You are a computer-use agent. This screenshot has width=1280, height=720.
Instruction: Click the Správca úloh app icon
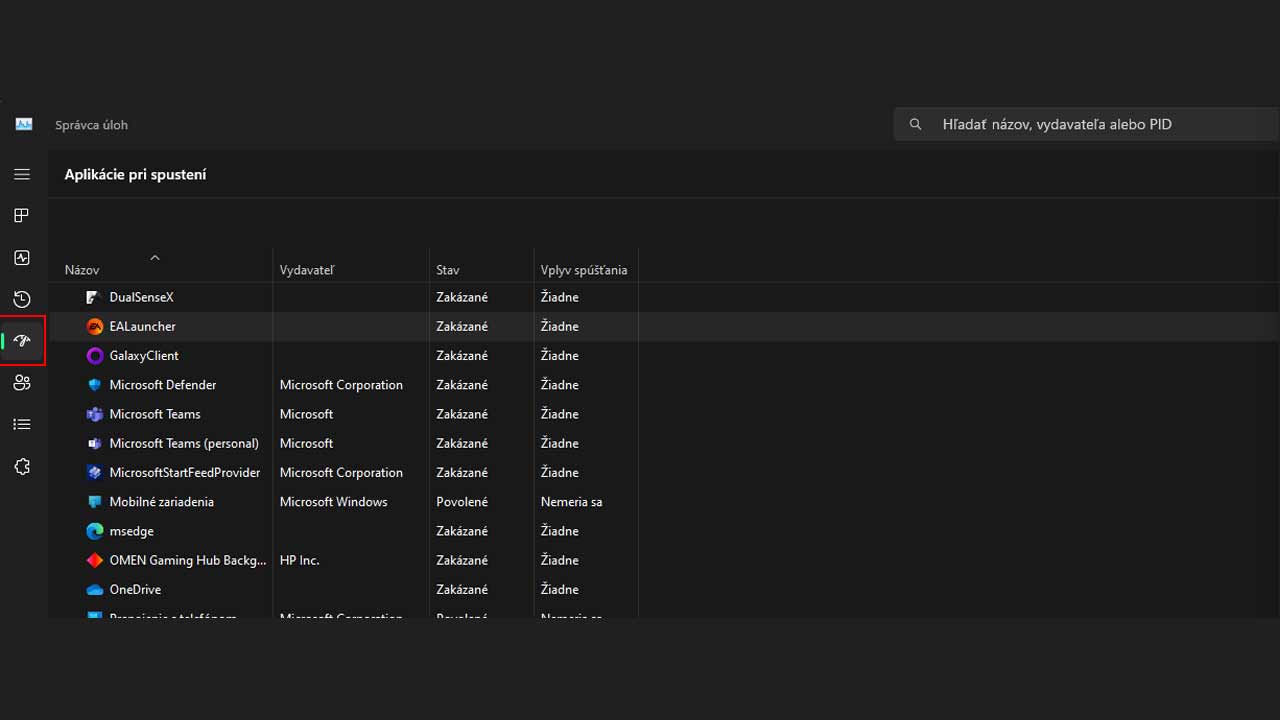tap(24, 124)
